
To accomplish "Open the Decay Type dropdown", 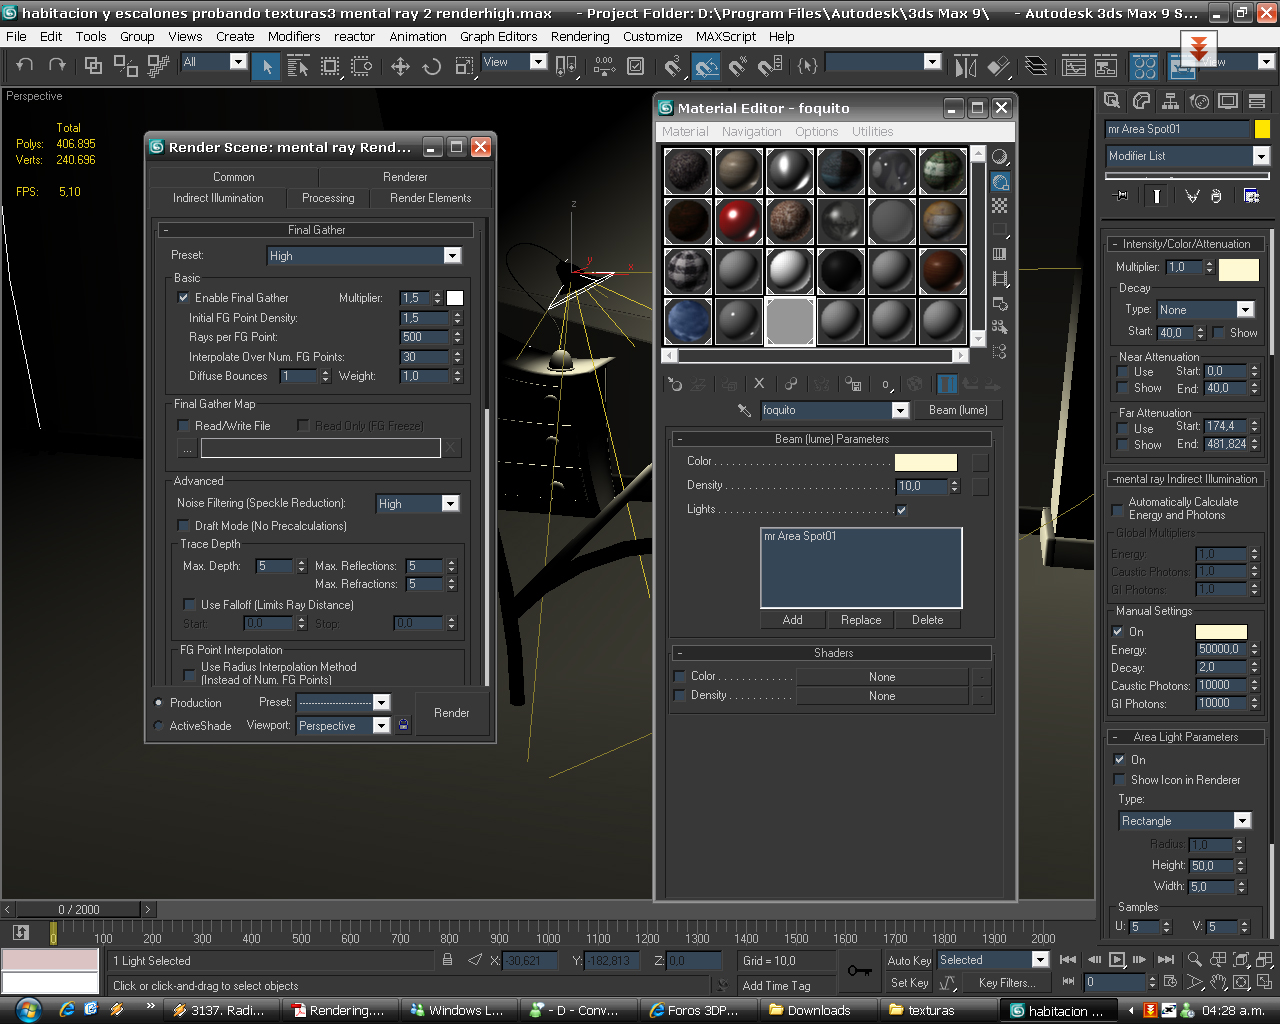I will pyautogui.click(x=1245, y=310).
